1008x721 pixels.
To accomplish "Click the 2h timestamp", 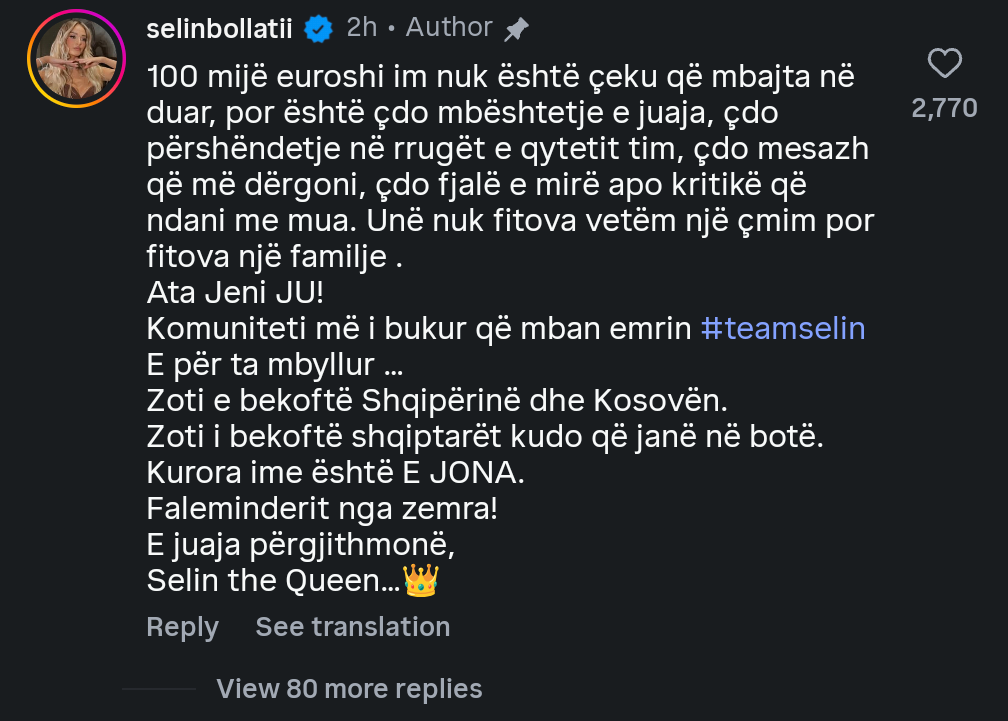I will click(x=361, y=28).
